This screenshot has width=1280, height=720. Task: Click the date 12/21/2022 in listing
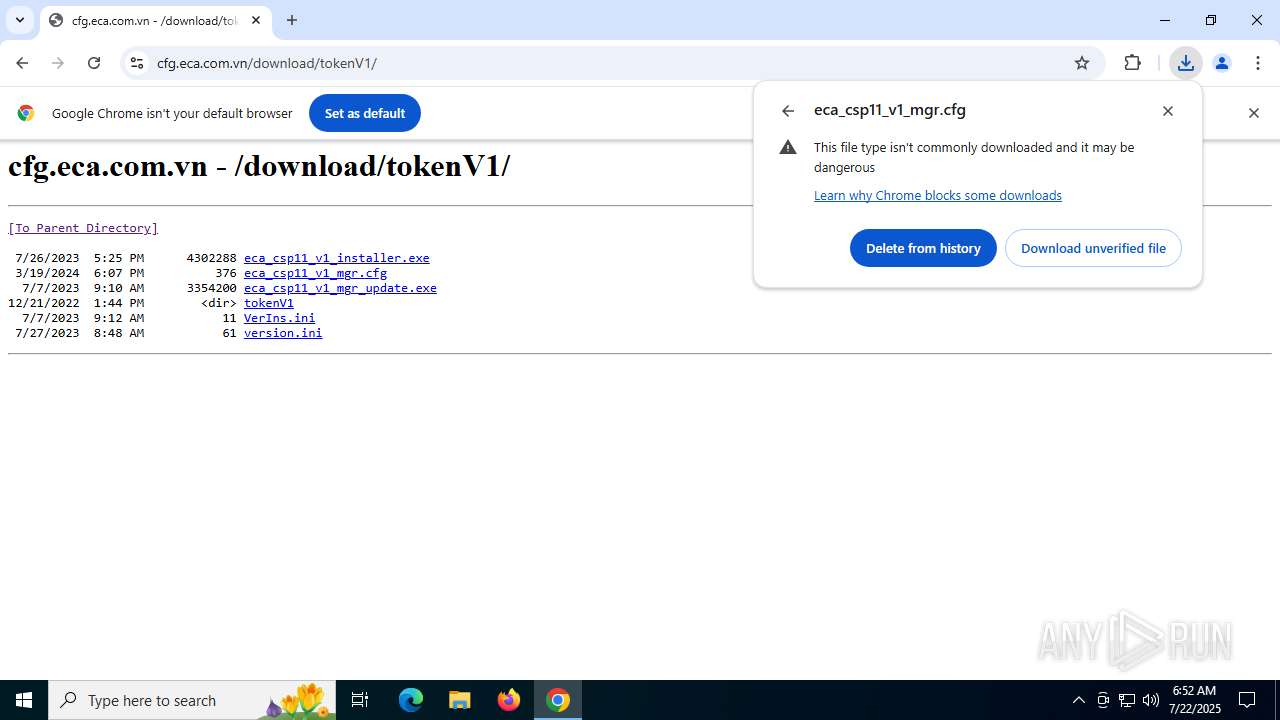click(43, 303)
